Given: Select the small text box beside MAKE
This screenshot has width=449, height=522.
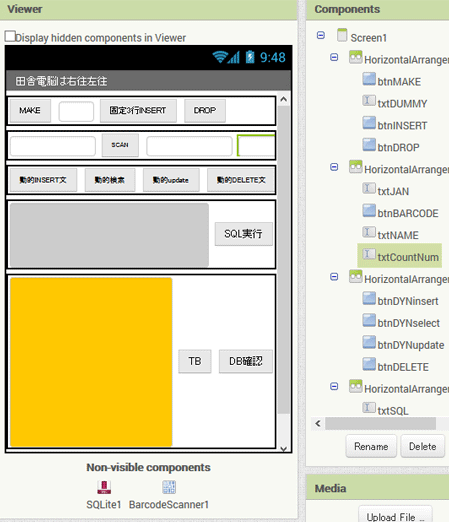Looking at the screenshot, I should coord(76,111).
